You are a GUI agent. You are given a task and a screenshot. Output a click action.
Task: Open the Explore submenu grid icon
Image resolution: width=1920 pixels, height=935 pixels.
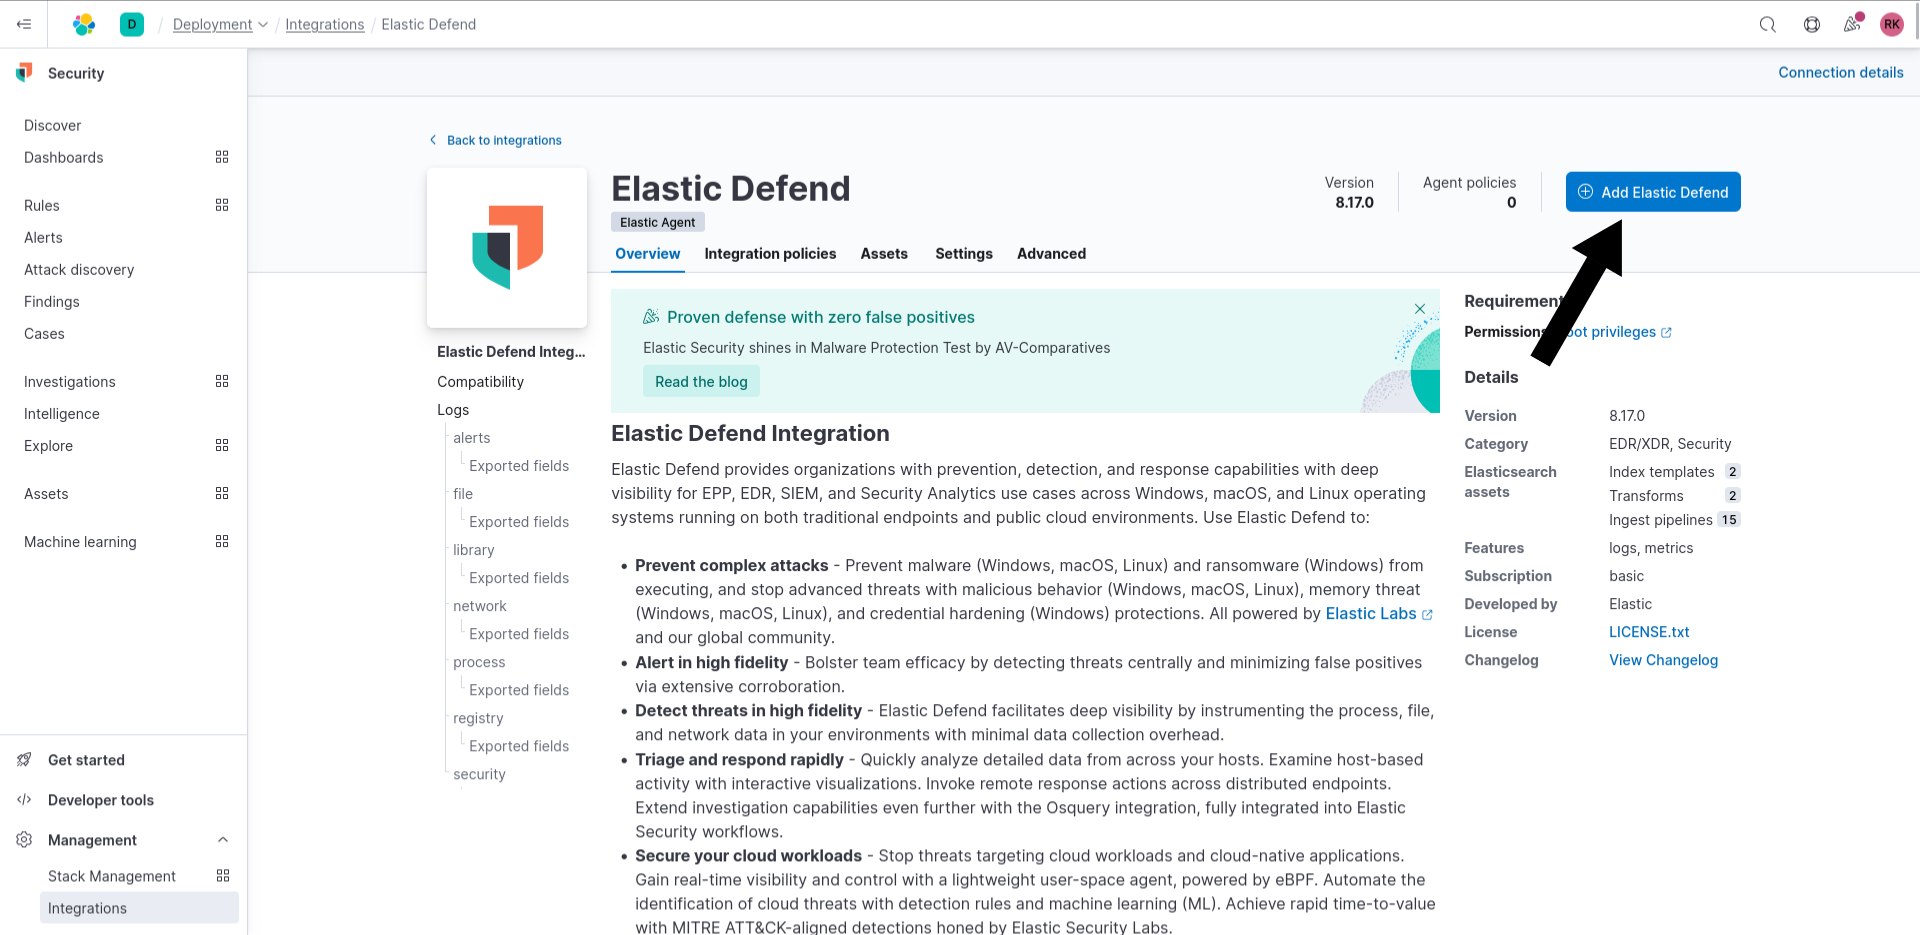(x=222, y=445)
